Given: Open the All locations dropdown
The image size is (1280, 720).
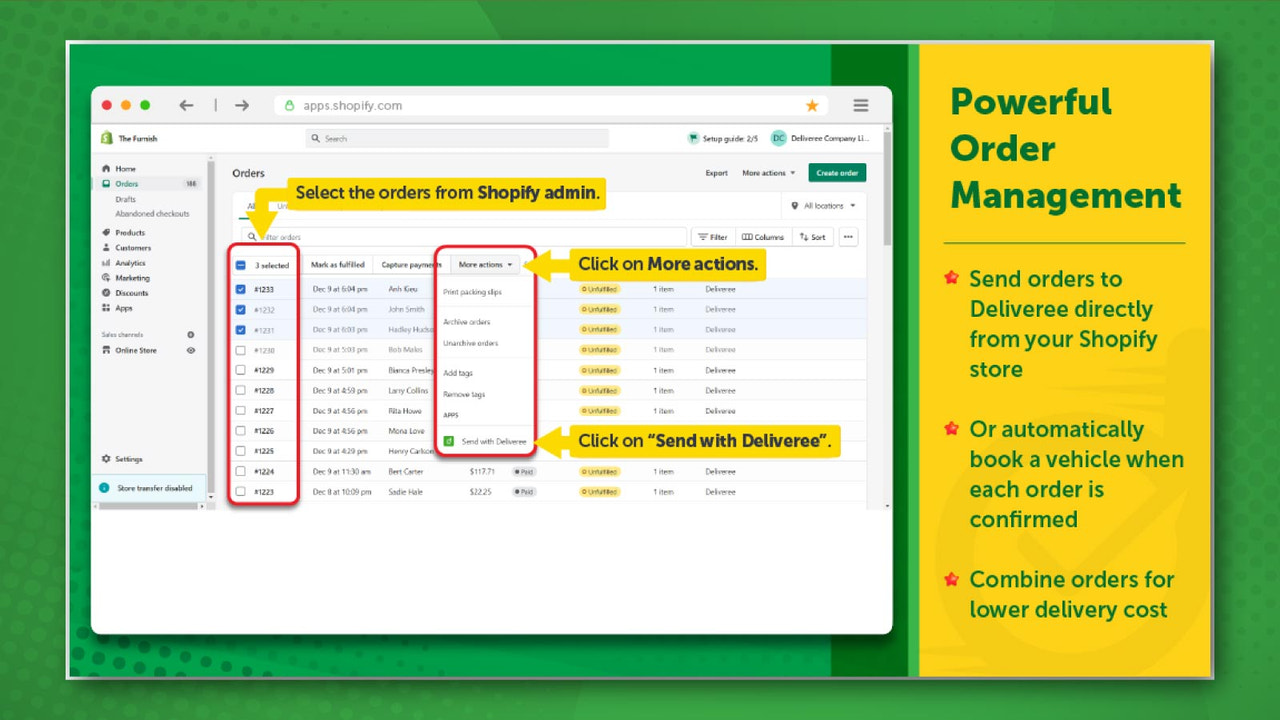Looking at the screenshot, I should click(x=825, y=205).
